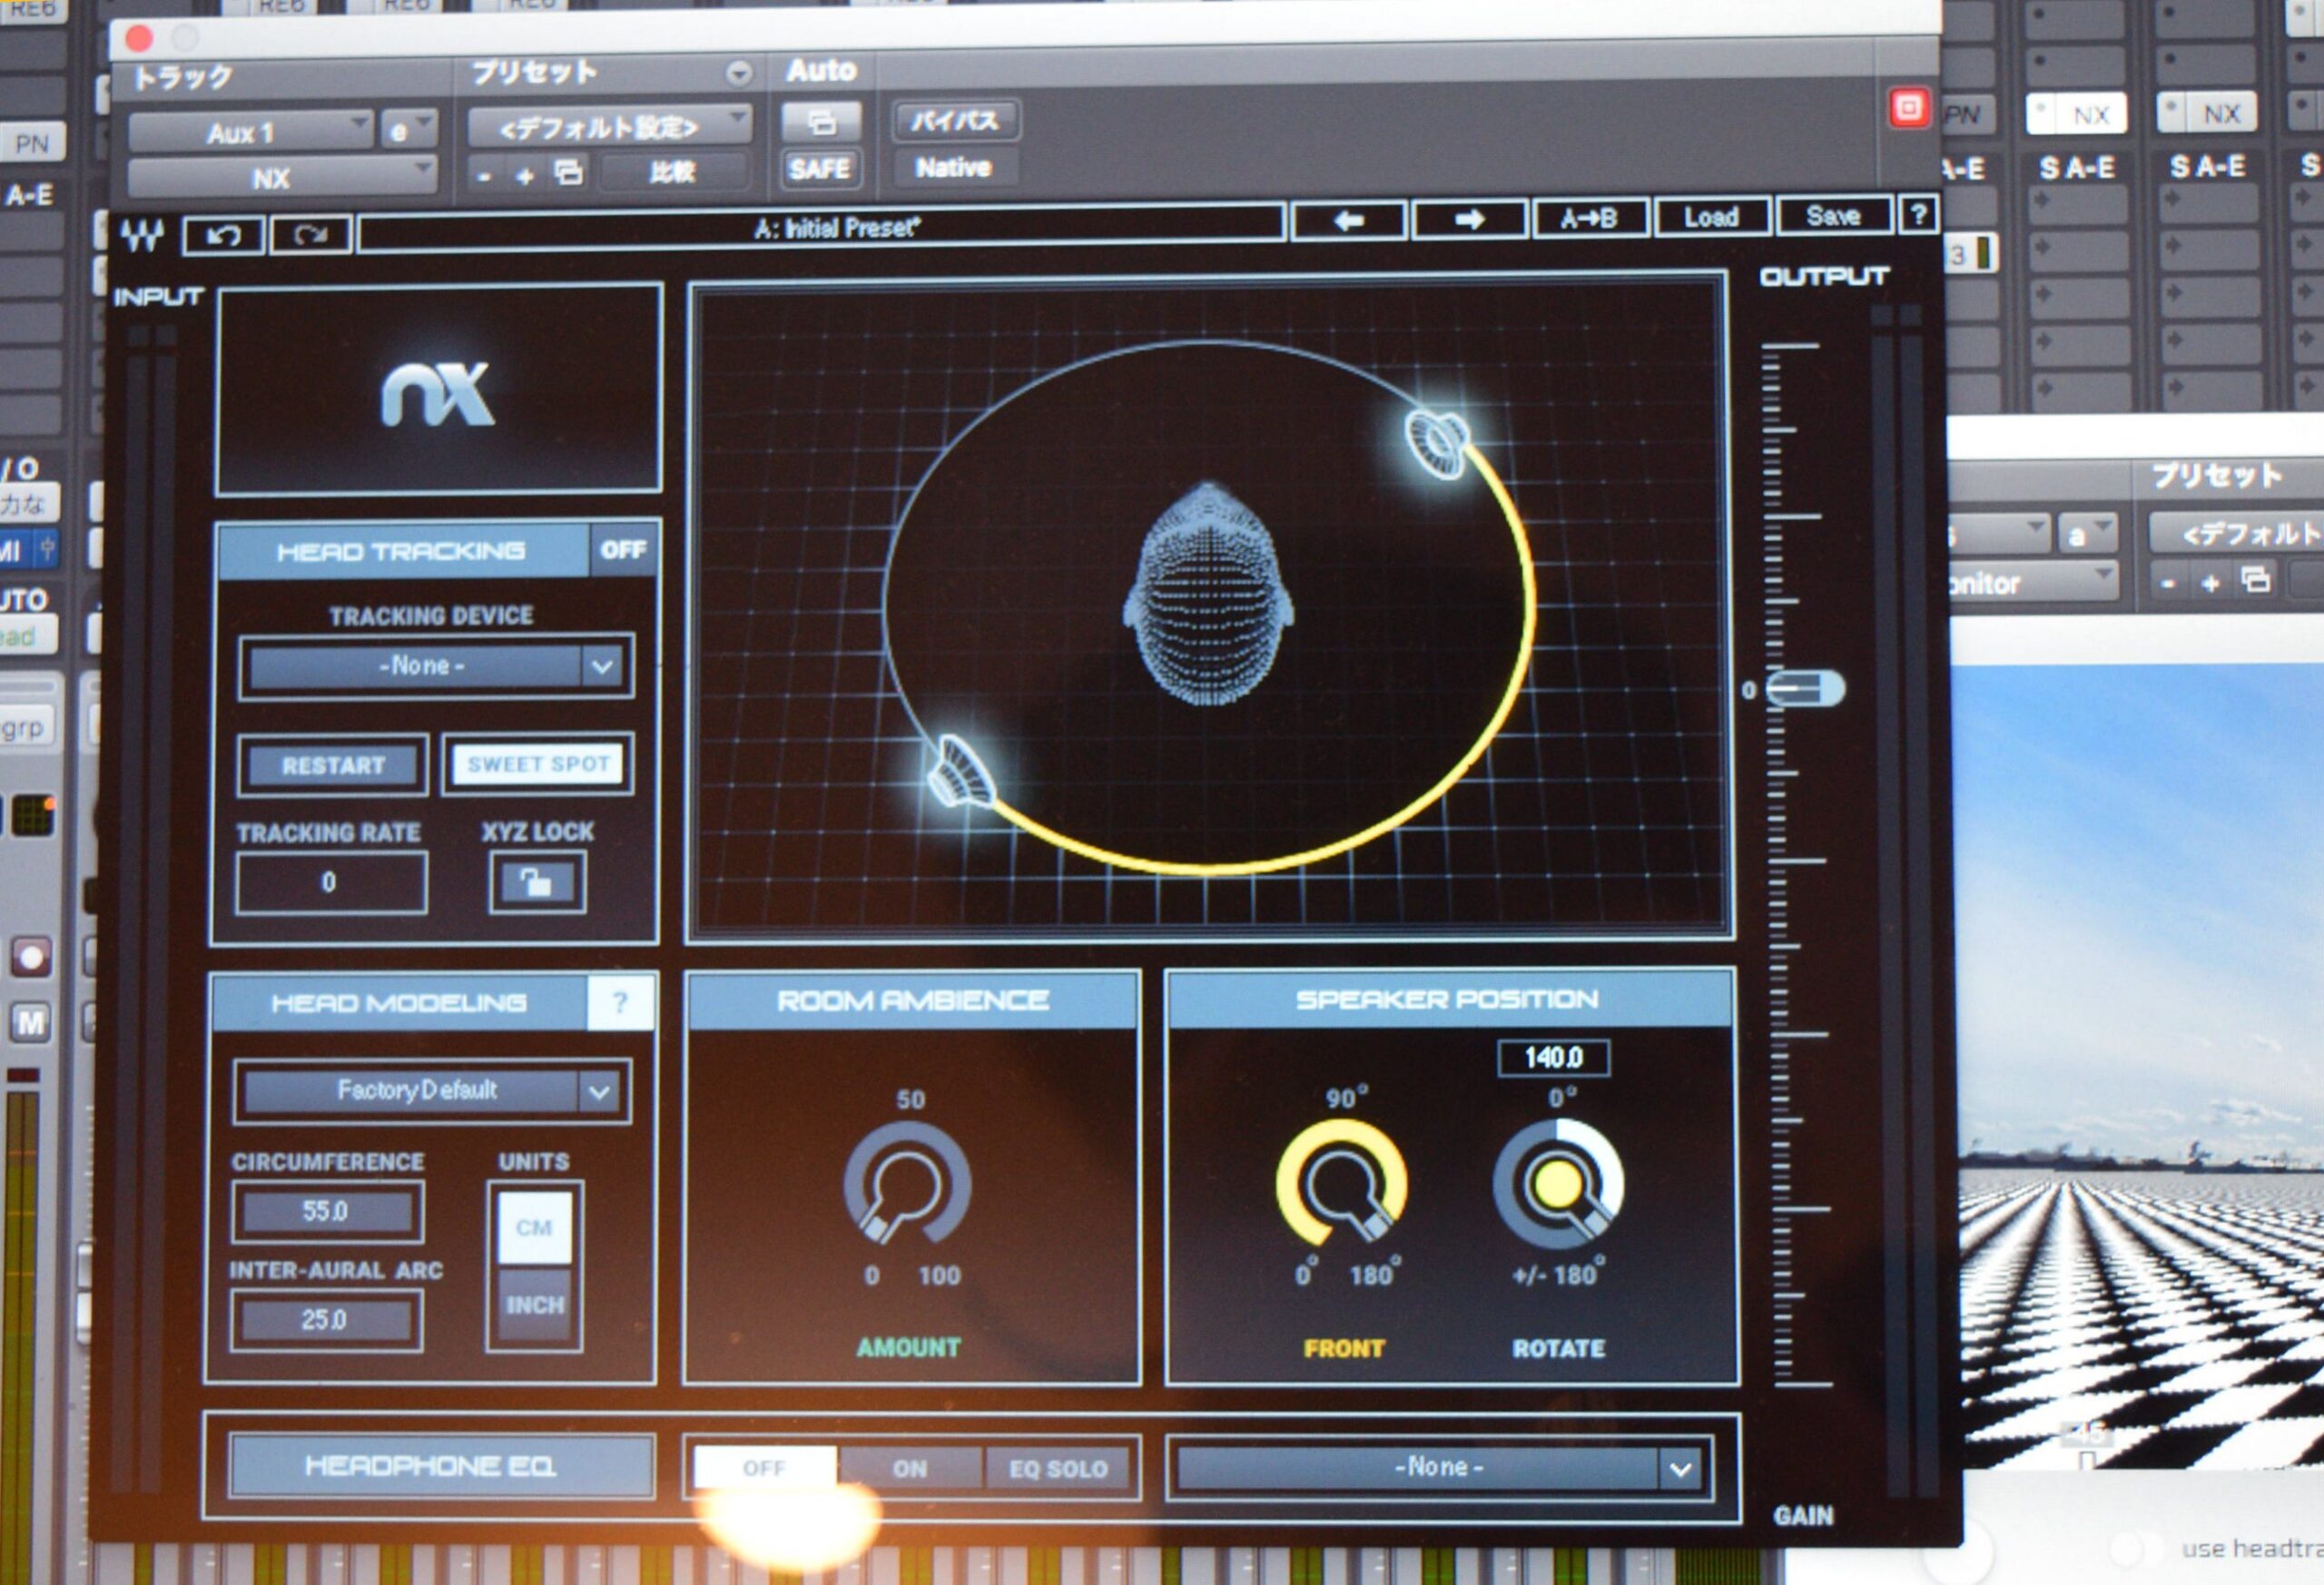Select INCH units
This screenshot has width=2324, height=1585.
click(x=534, y=1306)
